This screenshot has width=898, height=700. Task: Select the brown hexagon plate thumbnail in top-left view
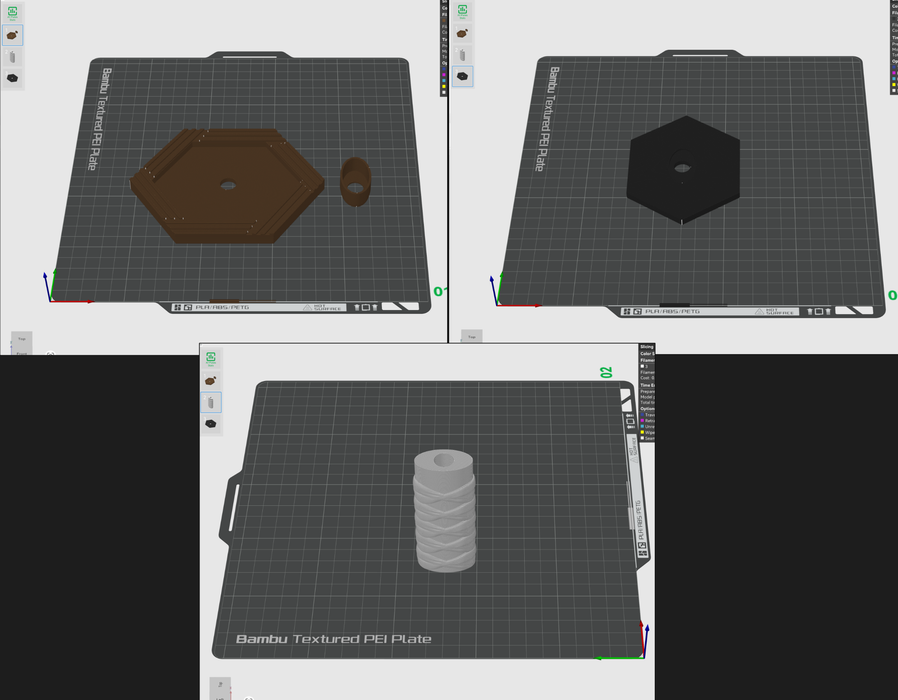click(x=12, y=35)
